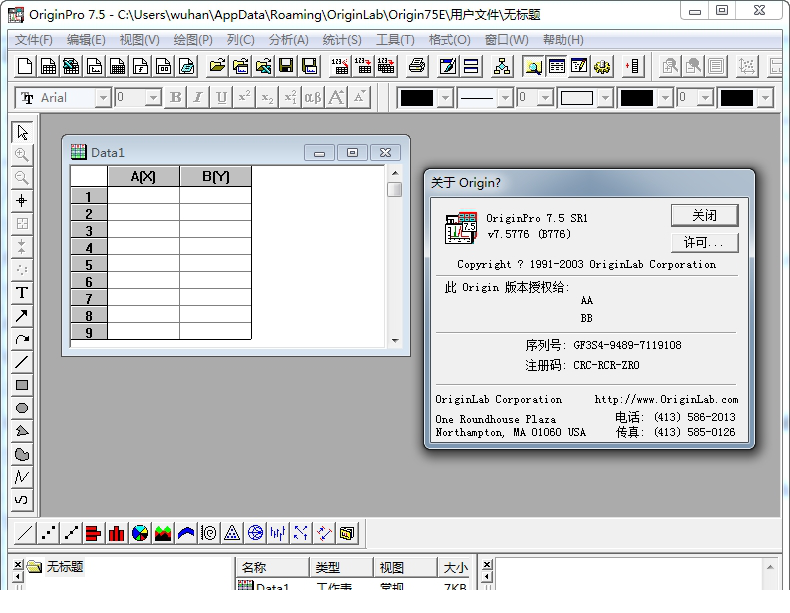This screenshot has height=613, width=790.
Task: Plot a red column chart
Action: click(x=116, y=533)
